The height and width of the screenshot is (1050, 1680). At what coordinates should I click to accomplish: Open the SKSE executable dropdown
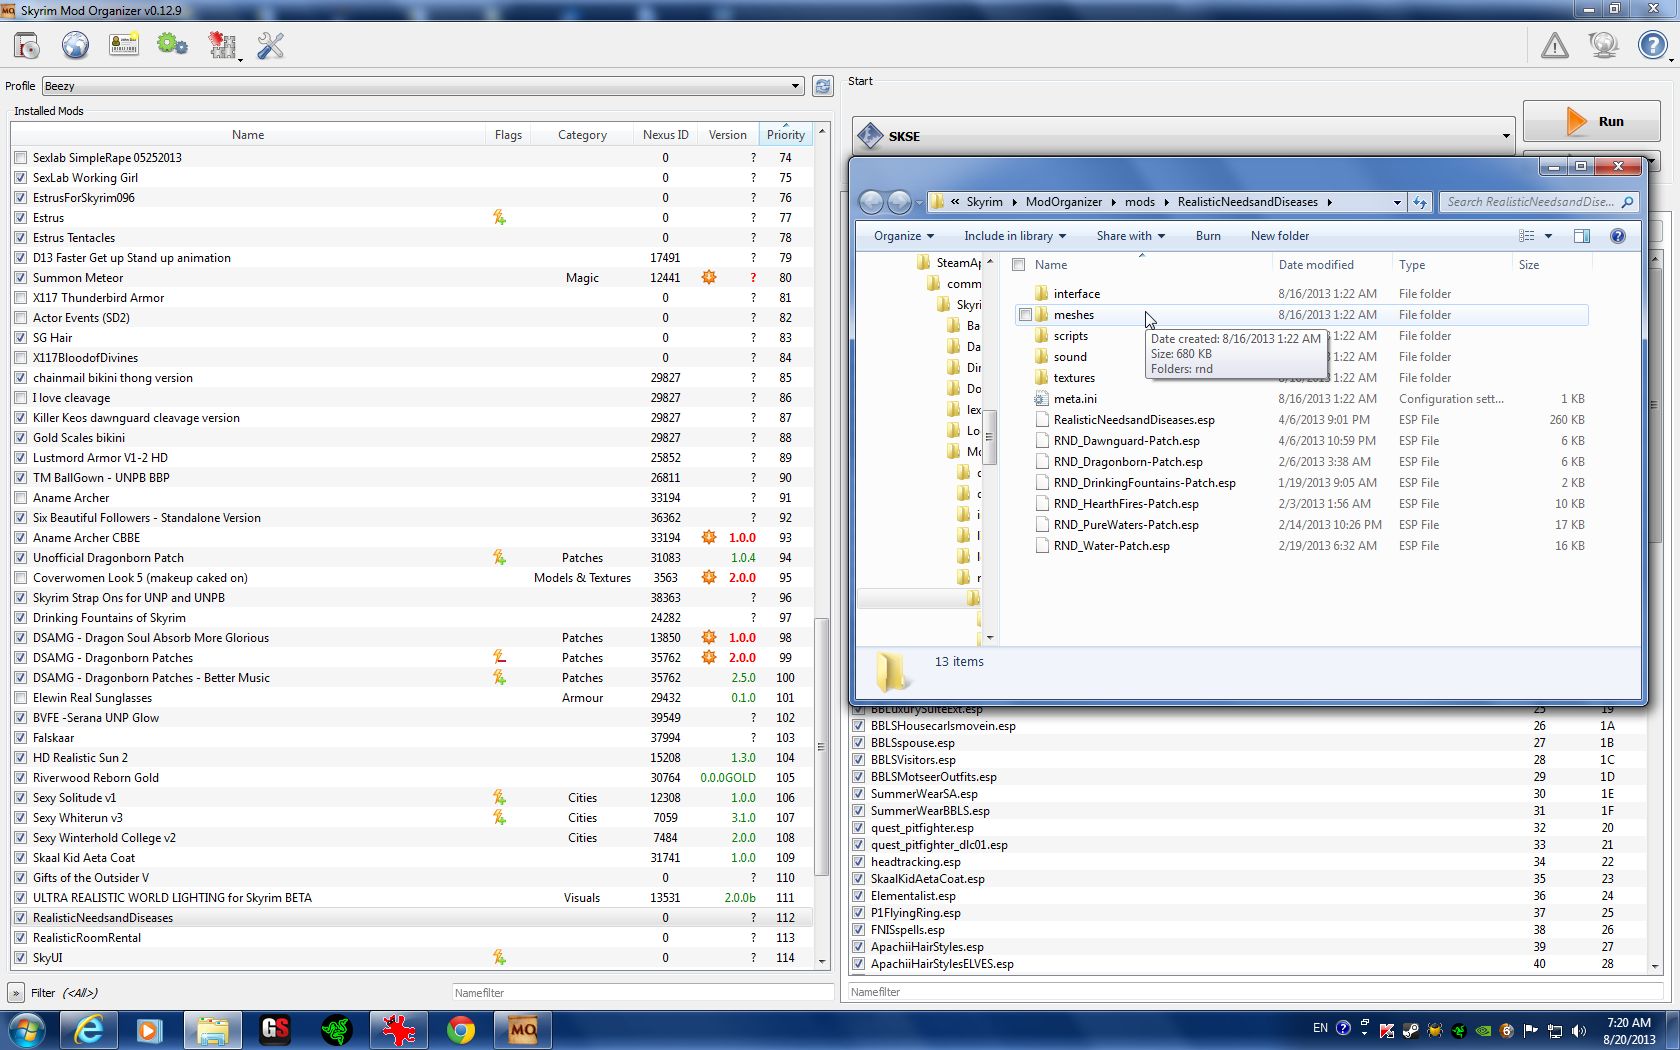click(1505, 136)
